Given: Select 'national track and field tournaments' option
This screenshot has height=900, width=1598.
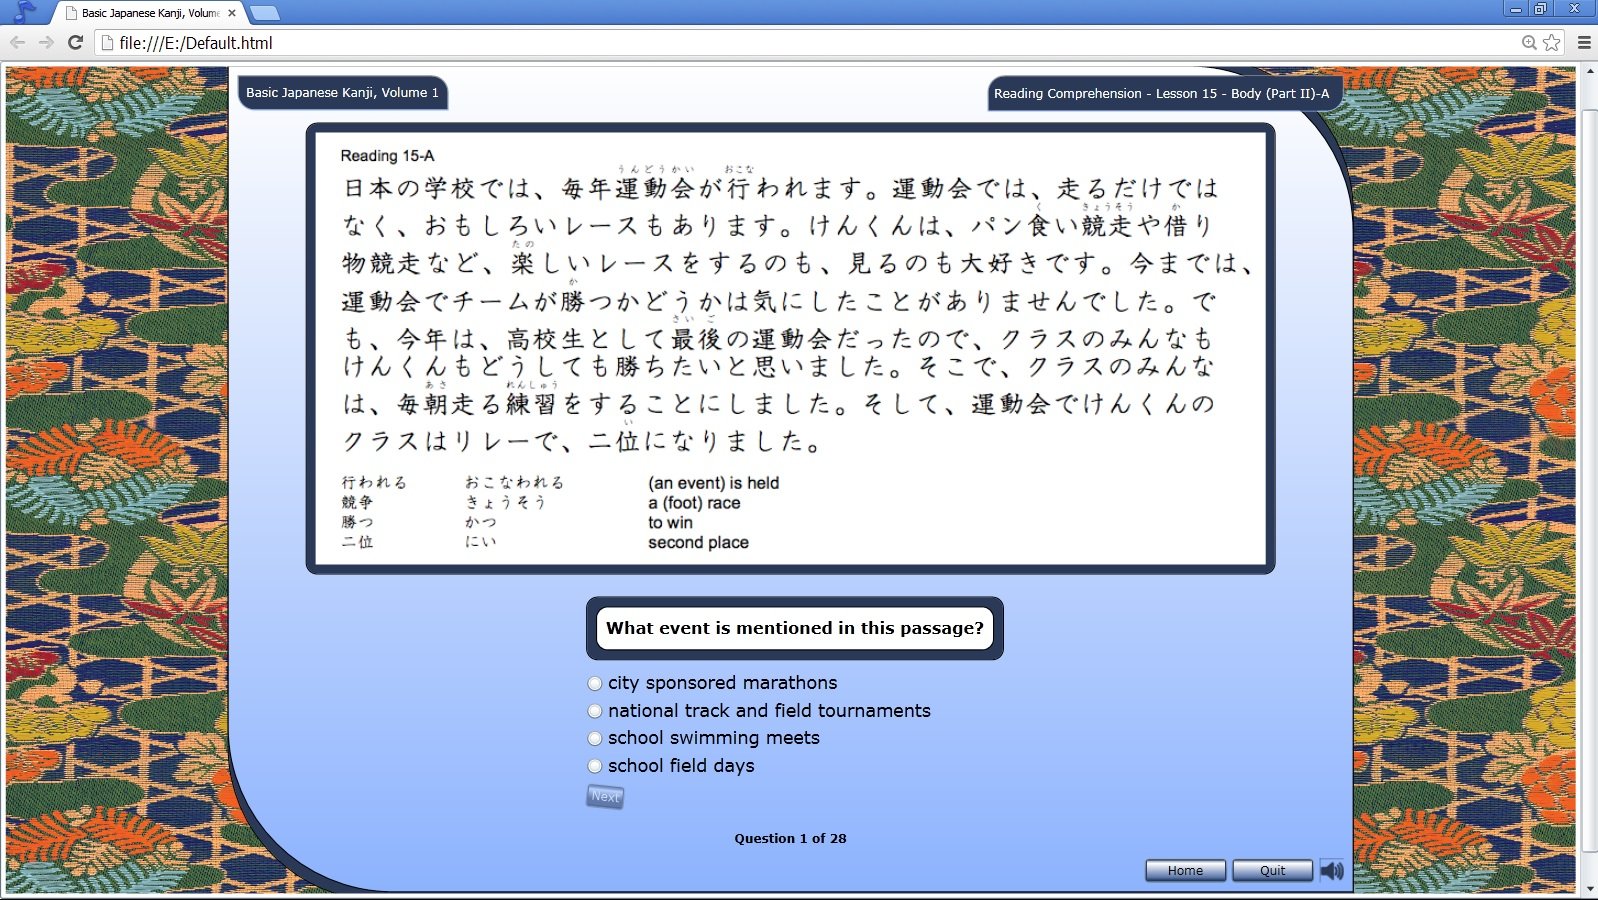Looking at the screenshot, I should click(595, 711).
